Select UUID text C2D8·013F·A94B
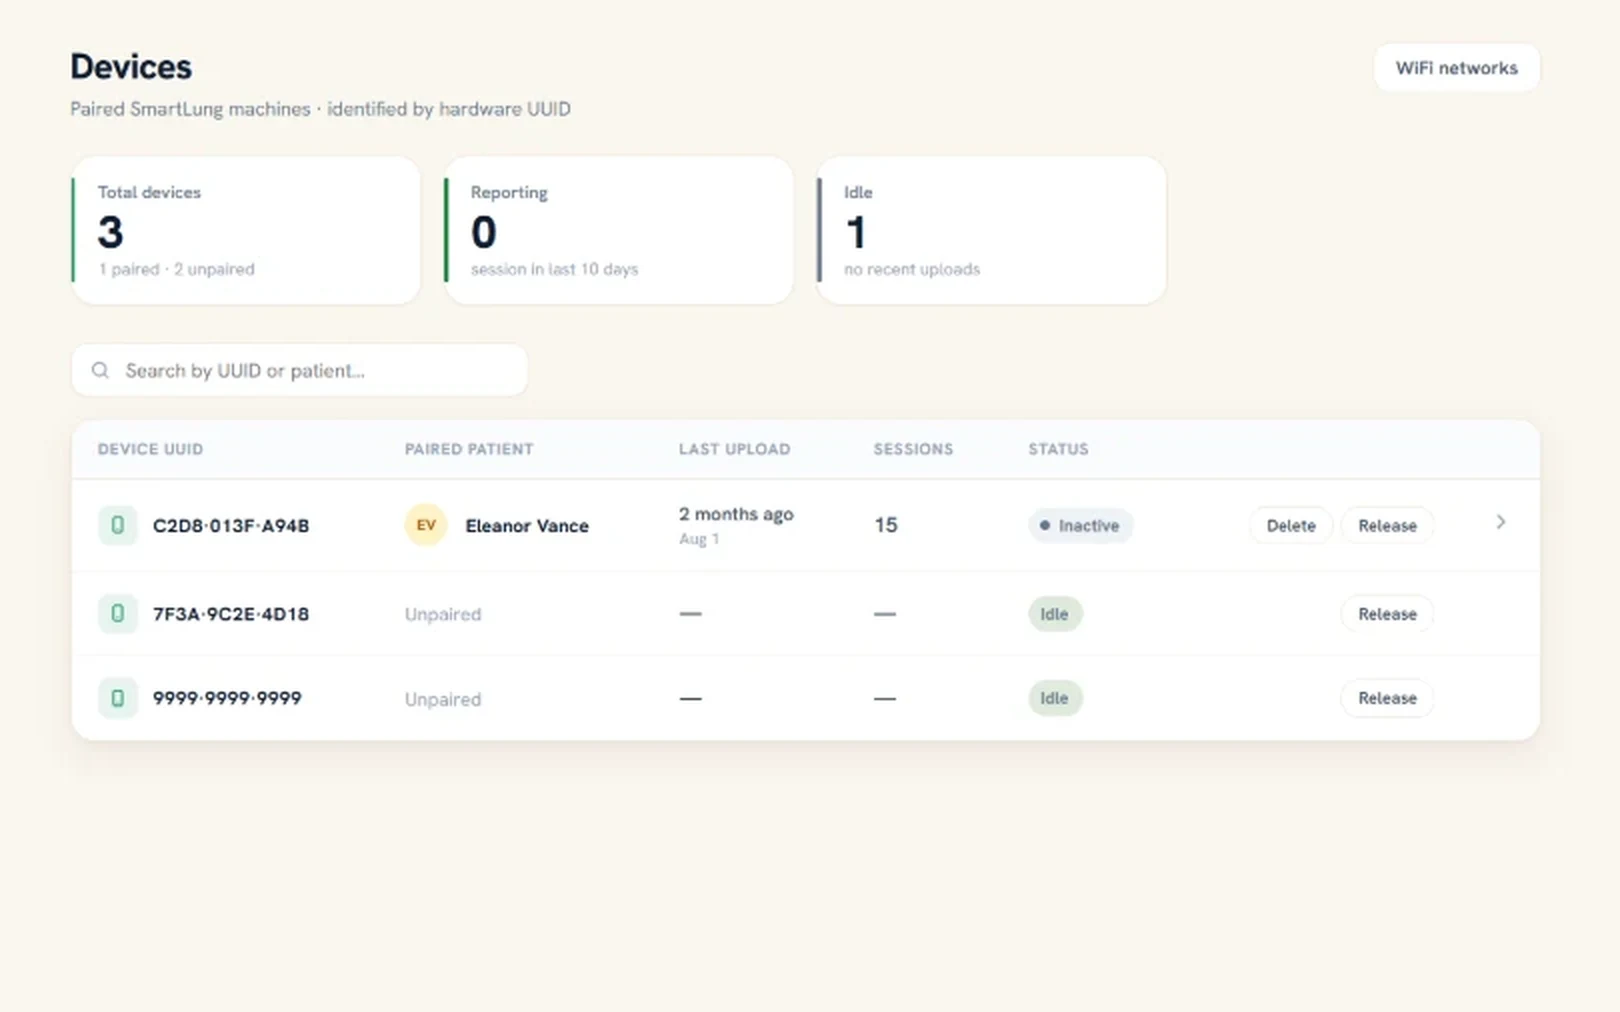 pyautogui.click(x=231, y=525)
